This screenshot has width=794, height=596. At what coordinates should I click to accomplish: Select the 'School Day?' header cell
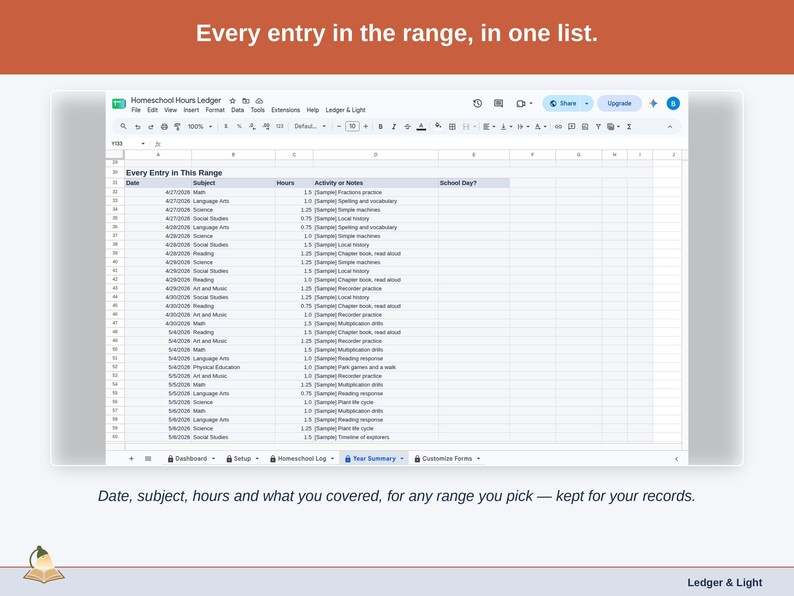pyautogui.click(x=473, y=183)
